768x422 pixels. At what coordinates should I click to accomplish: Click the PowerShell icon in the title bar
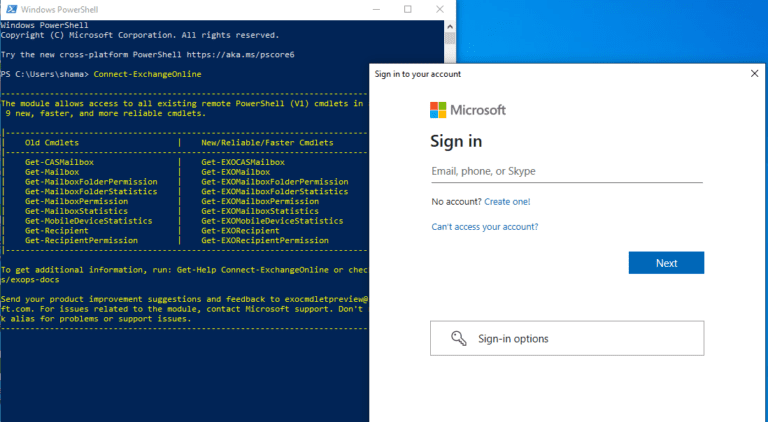pos(9,9)
